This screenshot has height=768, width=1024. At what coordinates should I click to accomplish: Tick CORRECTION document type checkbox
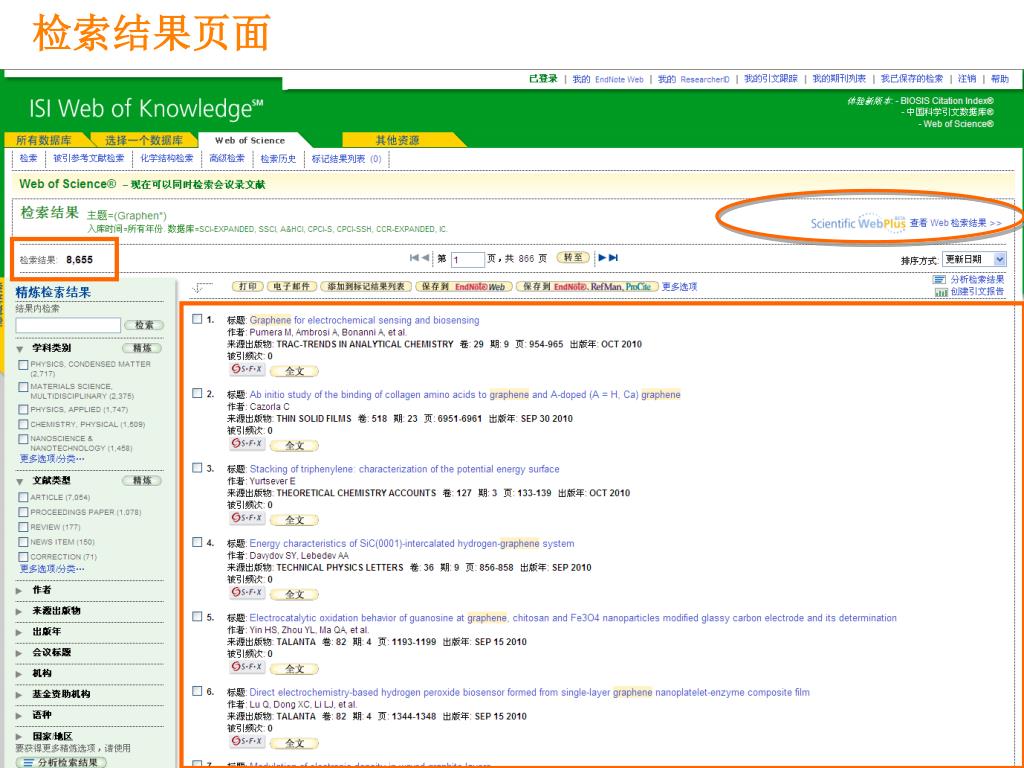[x=24, y=557]
